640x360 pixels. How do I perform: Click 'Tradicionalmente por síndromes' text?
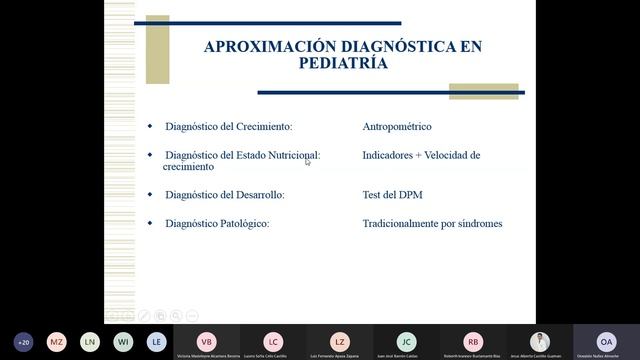click(432, 224)
